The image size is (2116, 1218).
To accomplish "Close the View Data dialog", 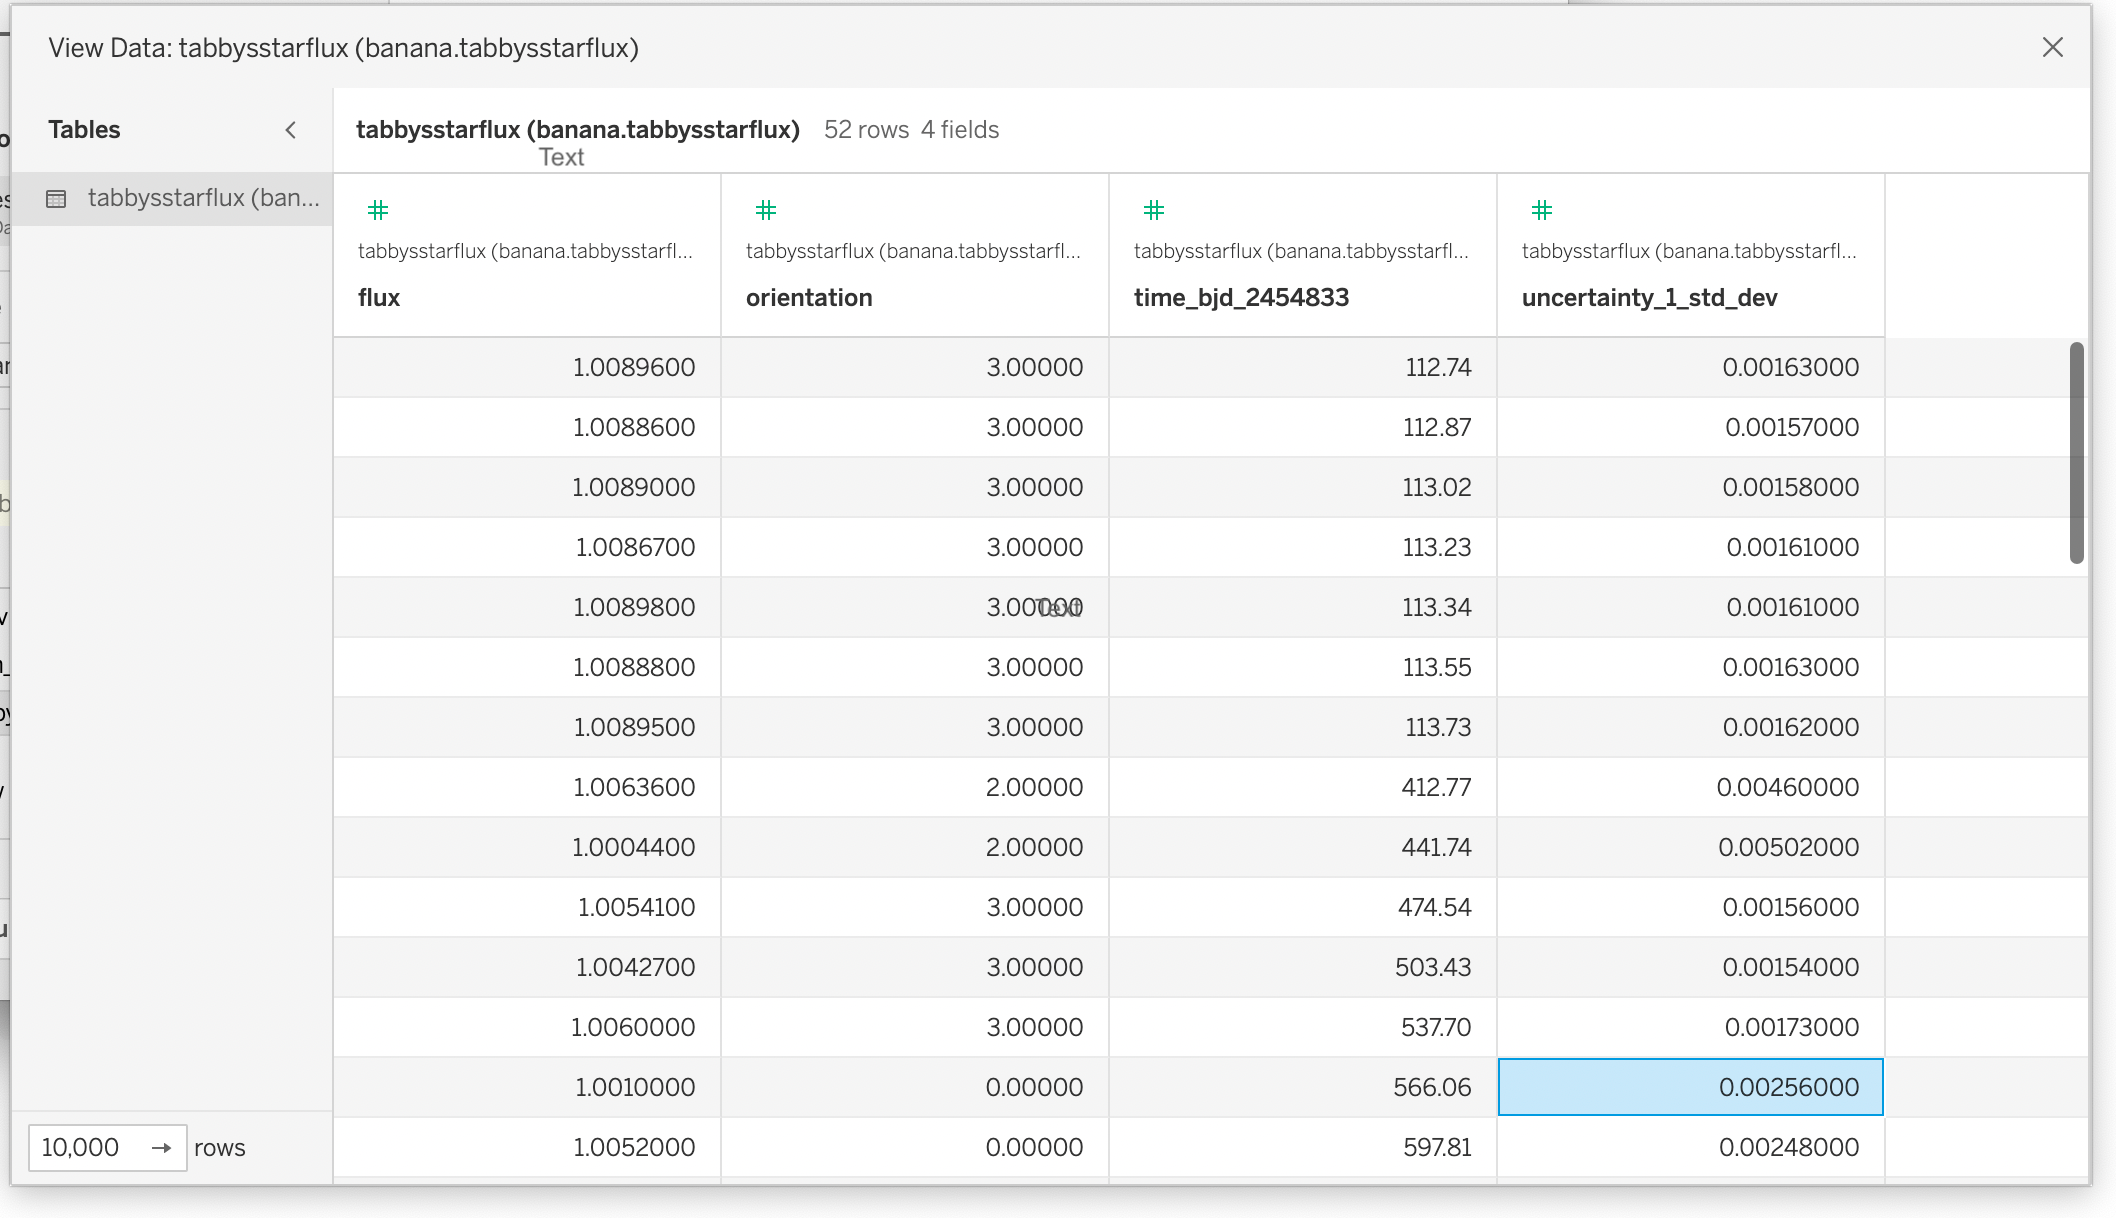I will click(x=2052, y=47).
